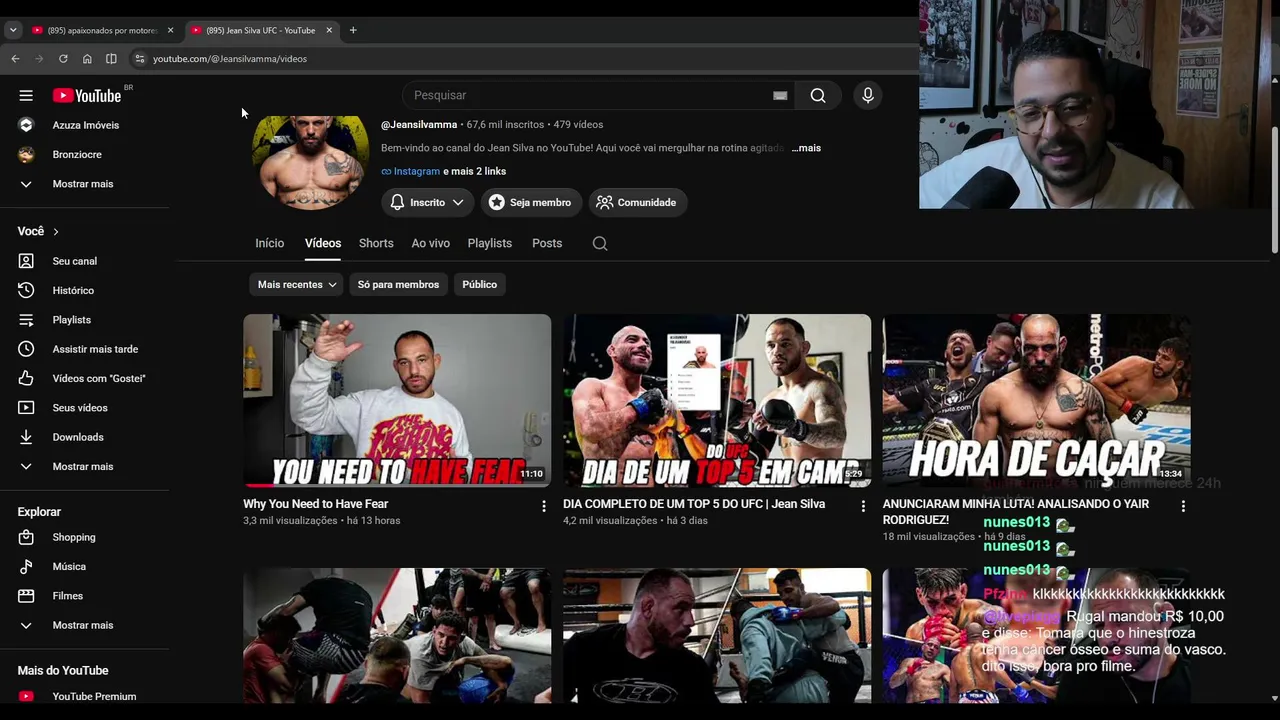The height and width of the screenshot is (720, 1280).
Task: Expand subscriptions with Mostrar mais
Action: coord(85,184)
